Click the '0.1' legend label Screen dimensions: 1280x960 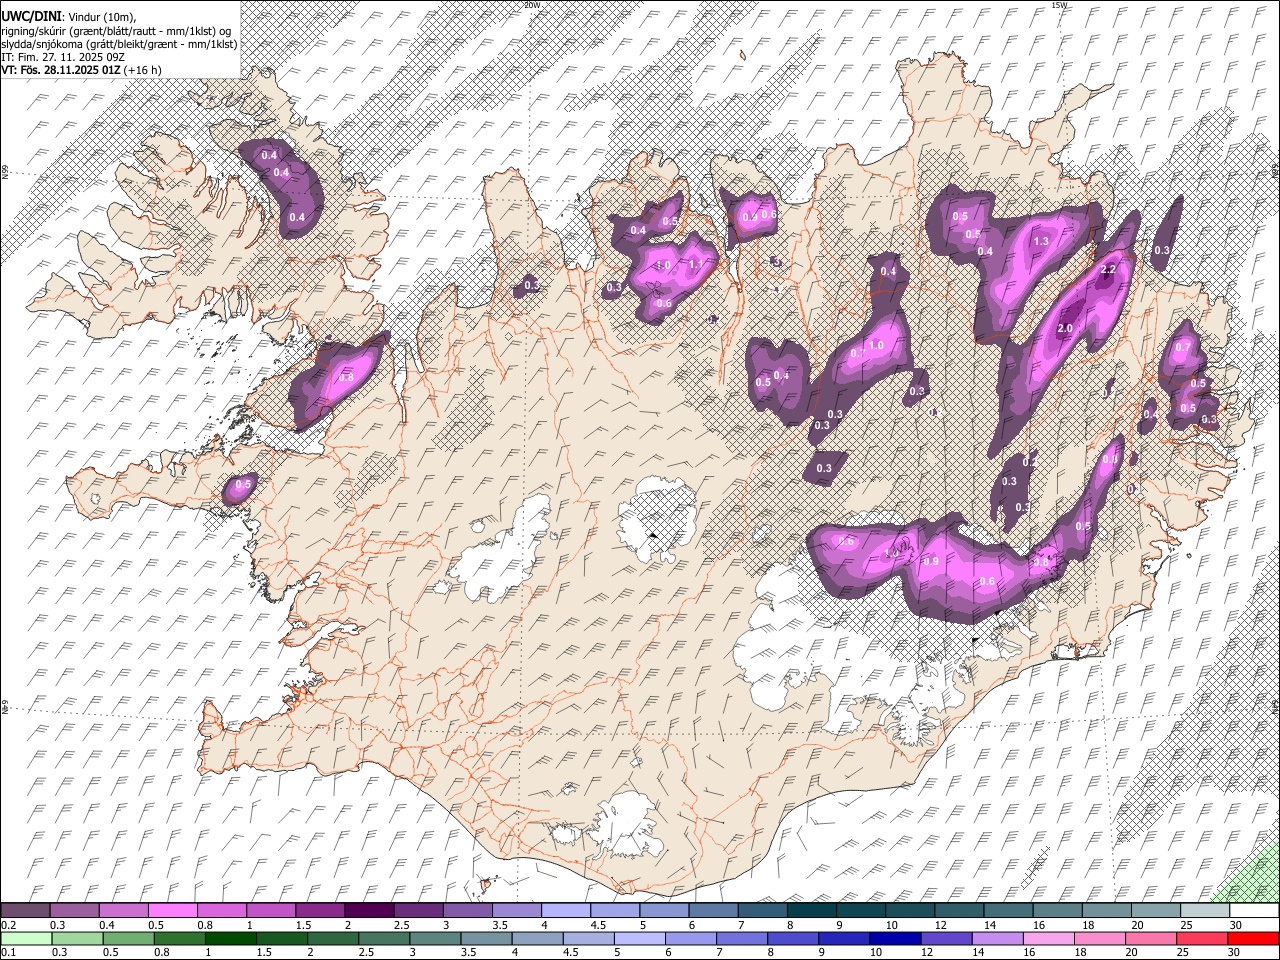tap(7, 953)
